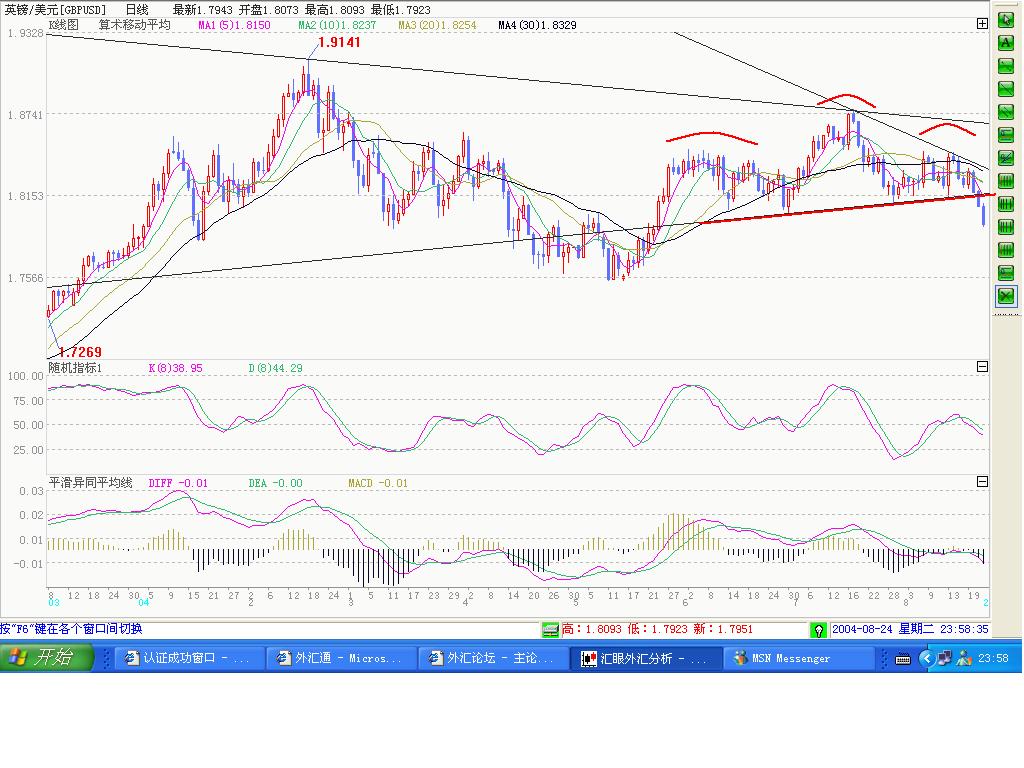Switch to 汇眼外汇分析 taskbar window
This screenshot has width=1024, height=768.
[645, 658]
